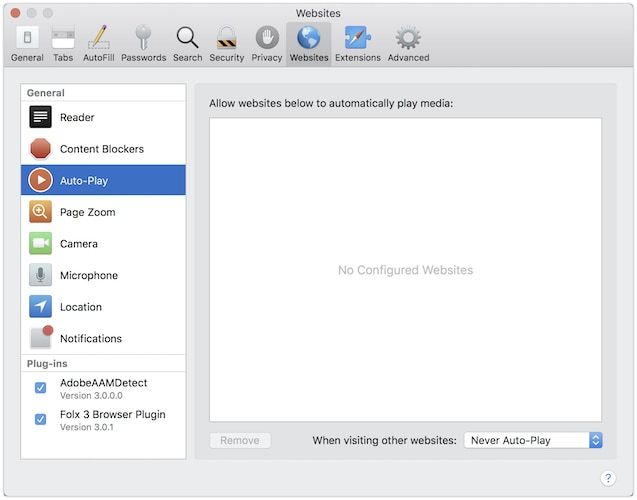Uncheck the Folx 3 Browser Plugin
Screen dimensions: 637x500
click(41, 420)
